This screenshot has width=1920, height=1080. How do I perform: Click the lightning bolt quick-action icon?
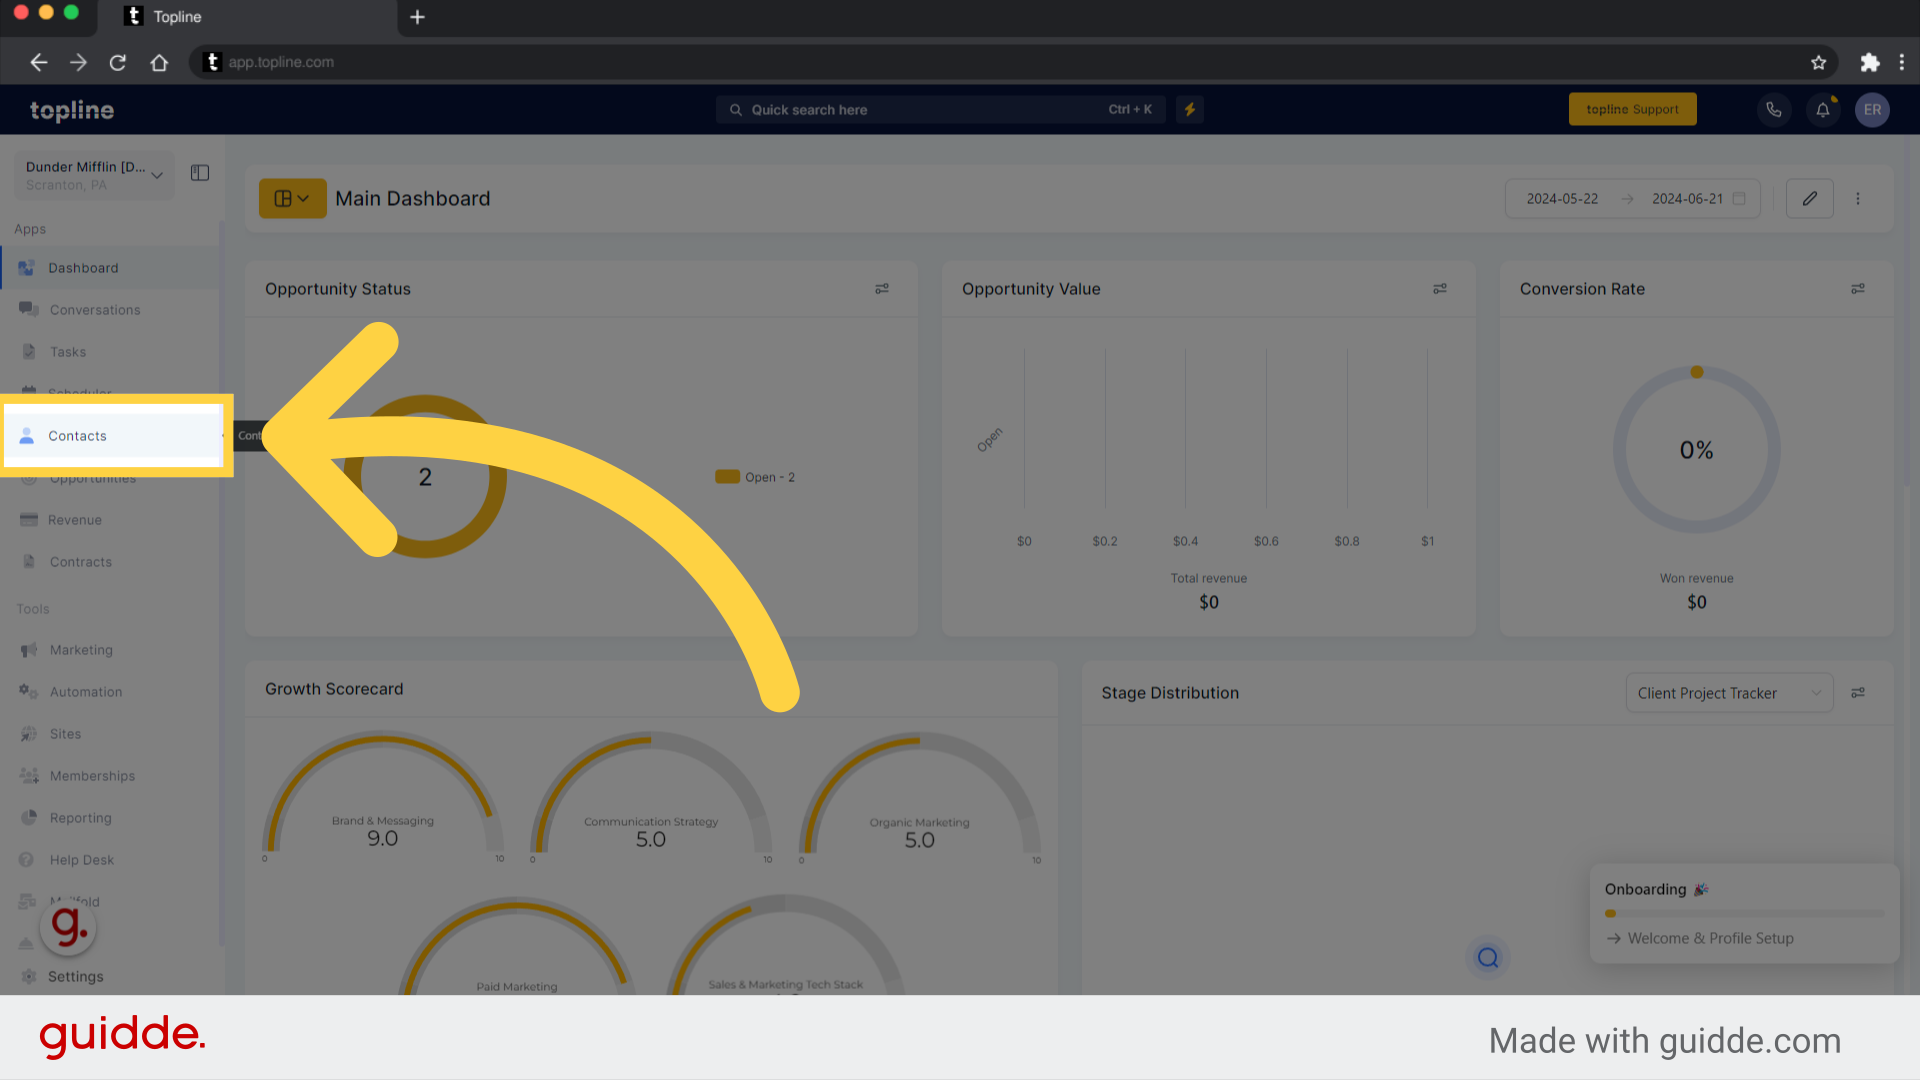tap(1189, 108)
